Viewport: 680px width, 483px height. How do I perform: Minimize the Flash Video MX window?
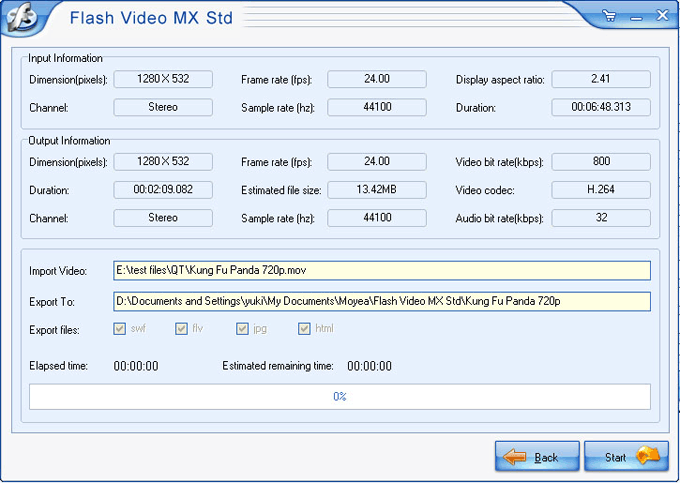[636, 18]
